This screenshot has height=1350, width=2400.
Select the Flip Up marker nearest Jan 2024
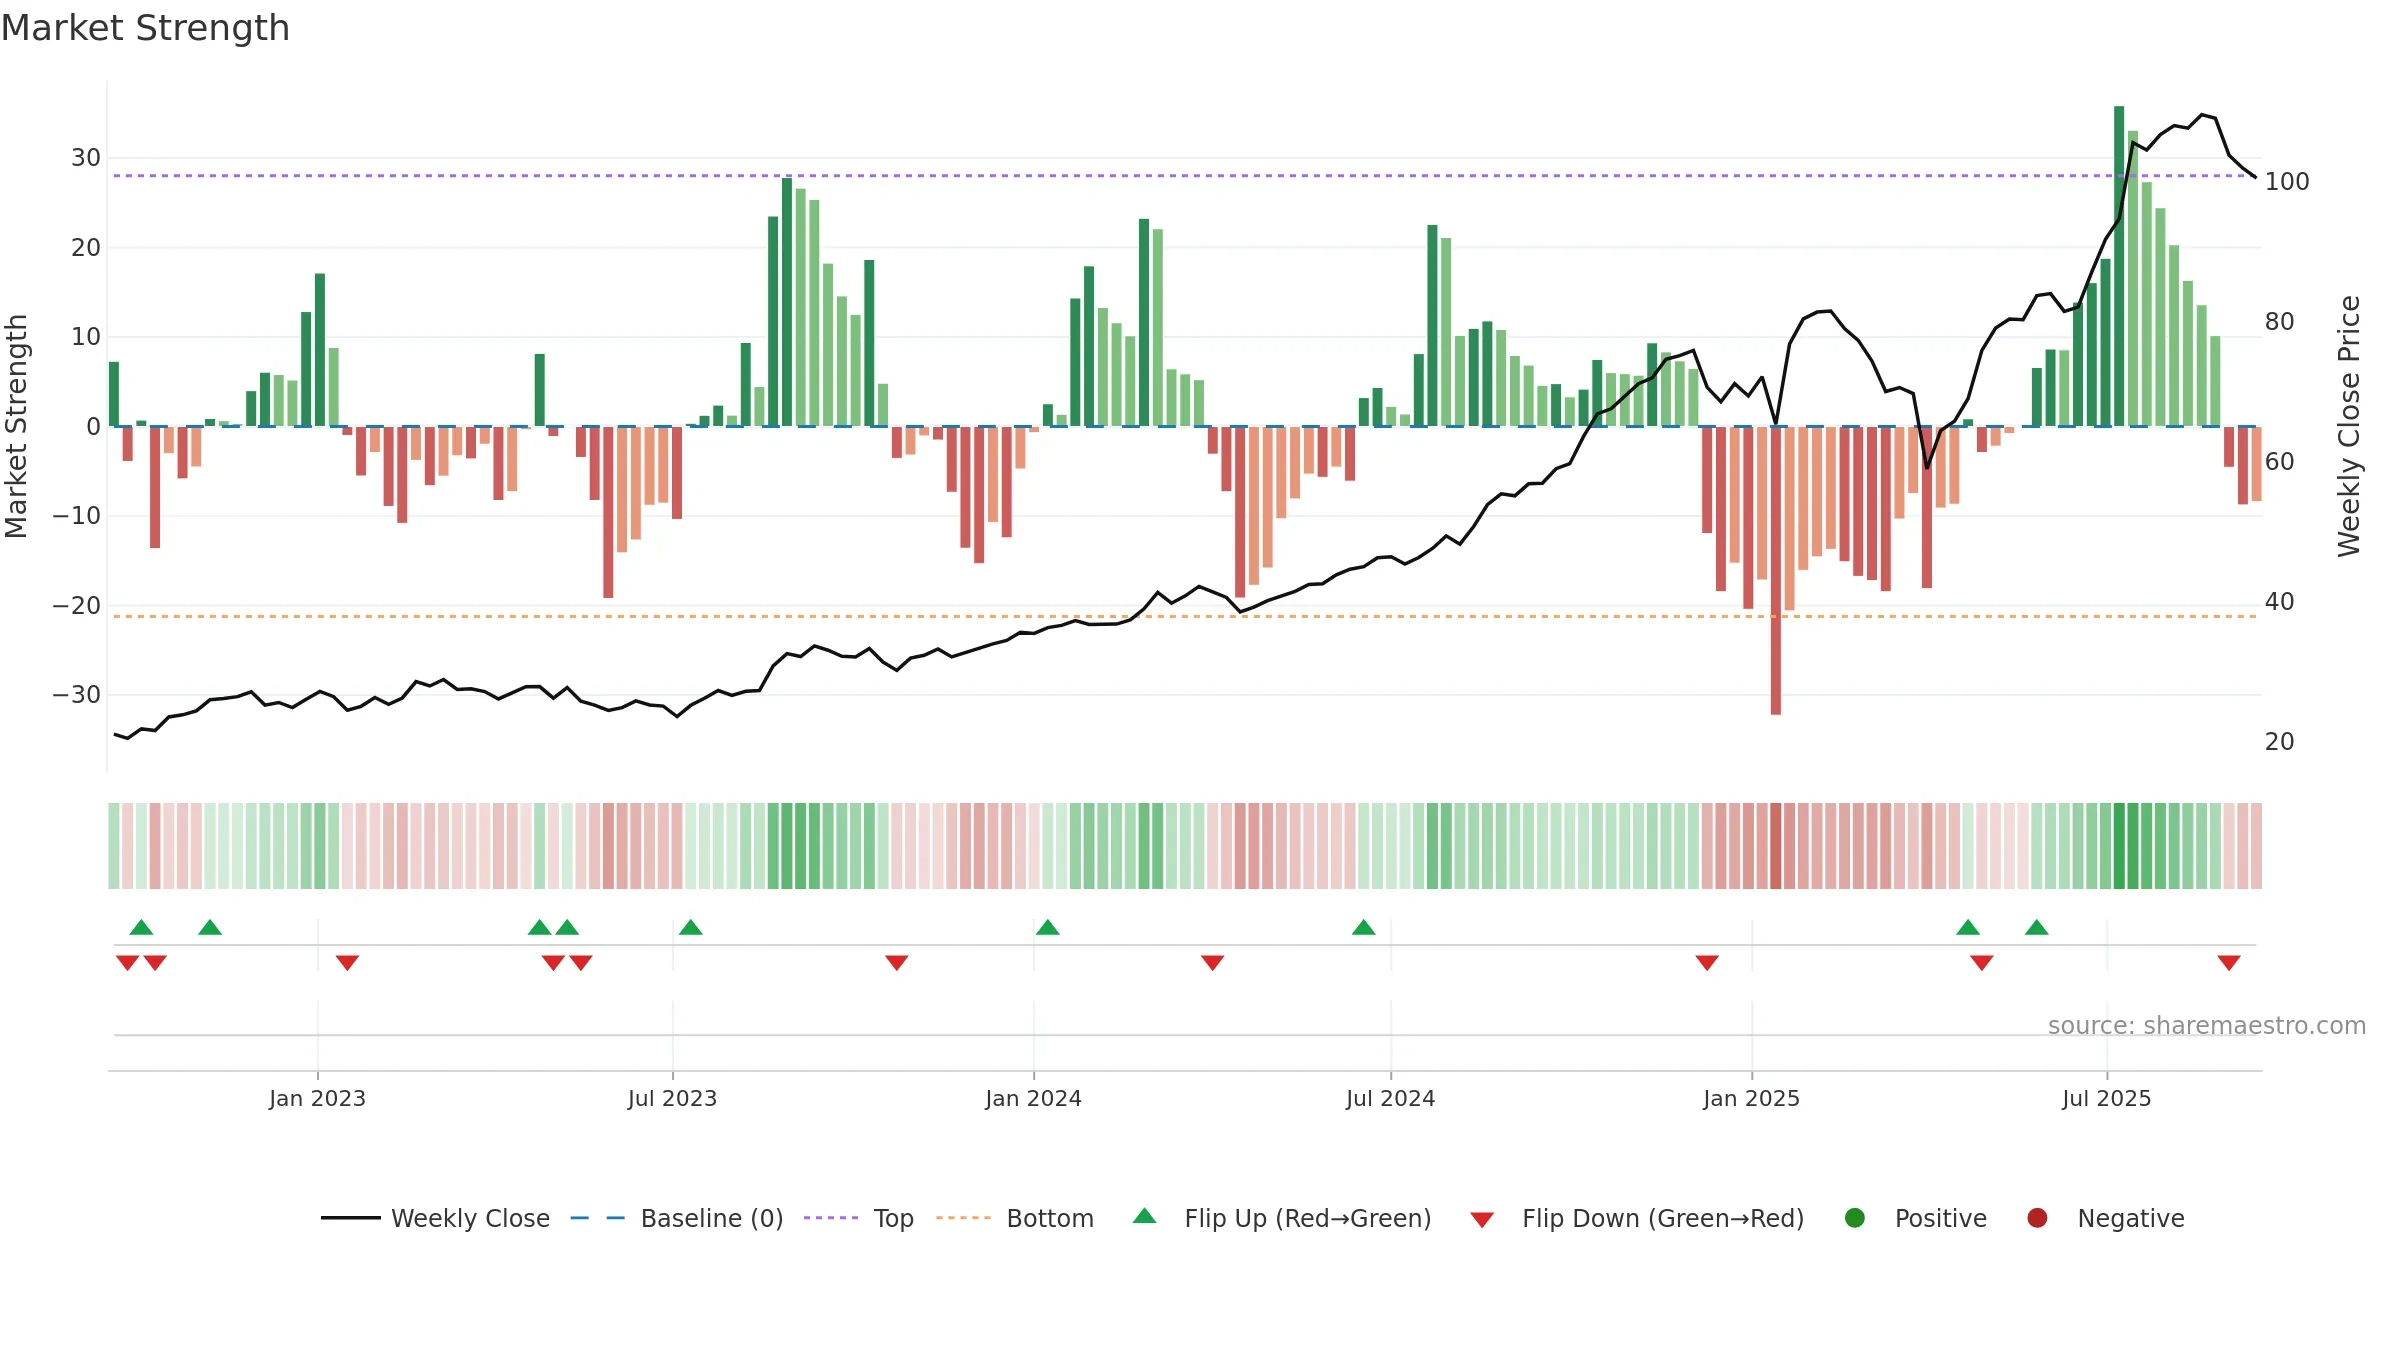click(1048, 927)
